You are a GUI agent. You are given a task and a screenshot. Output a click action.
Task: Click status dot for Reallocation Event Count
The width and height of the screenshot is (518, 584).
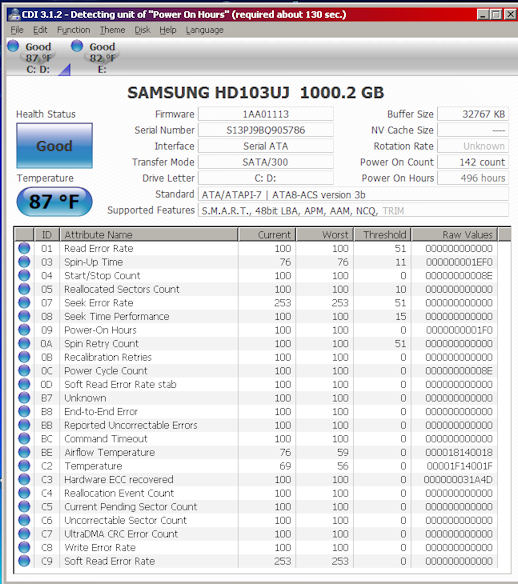click(x=24, y=493)
